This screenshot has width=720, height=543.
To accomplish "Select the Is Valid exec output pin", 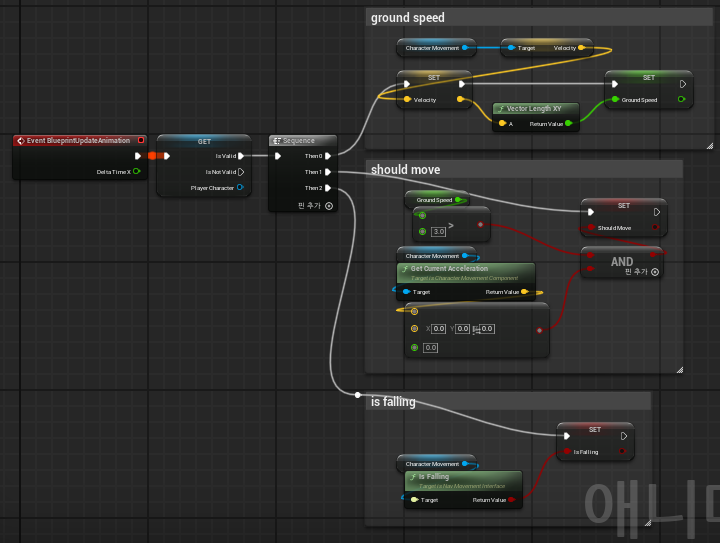I will 241,156.
